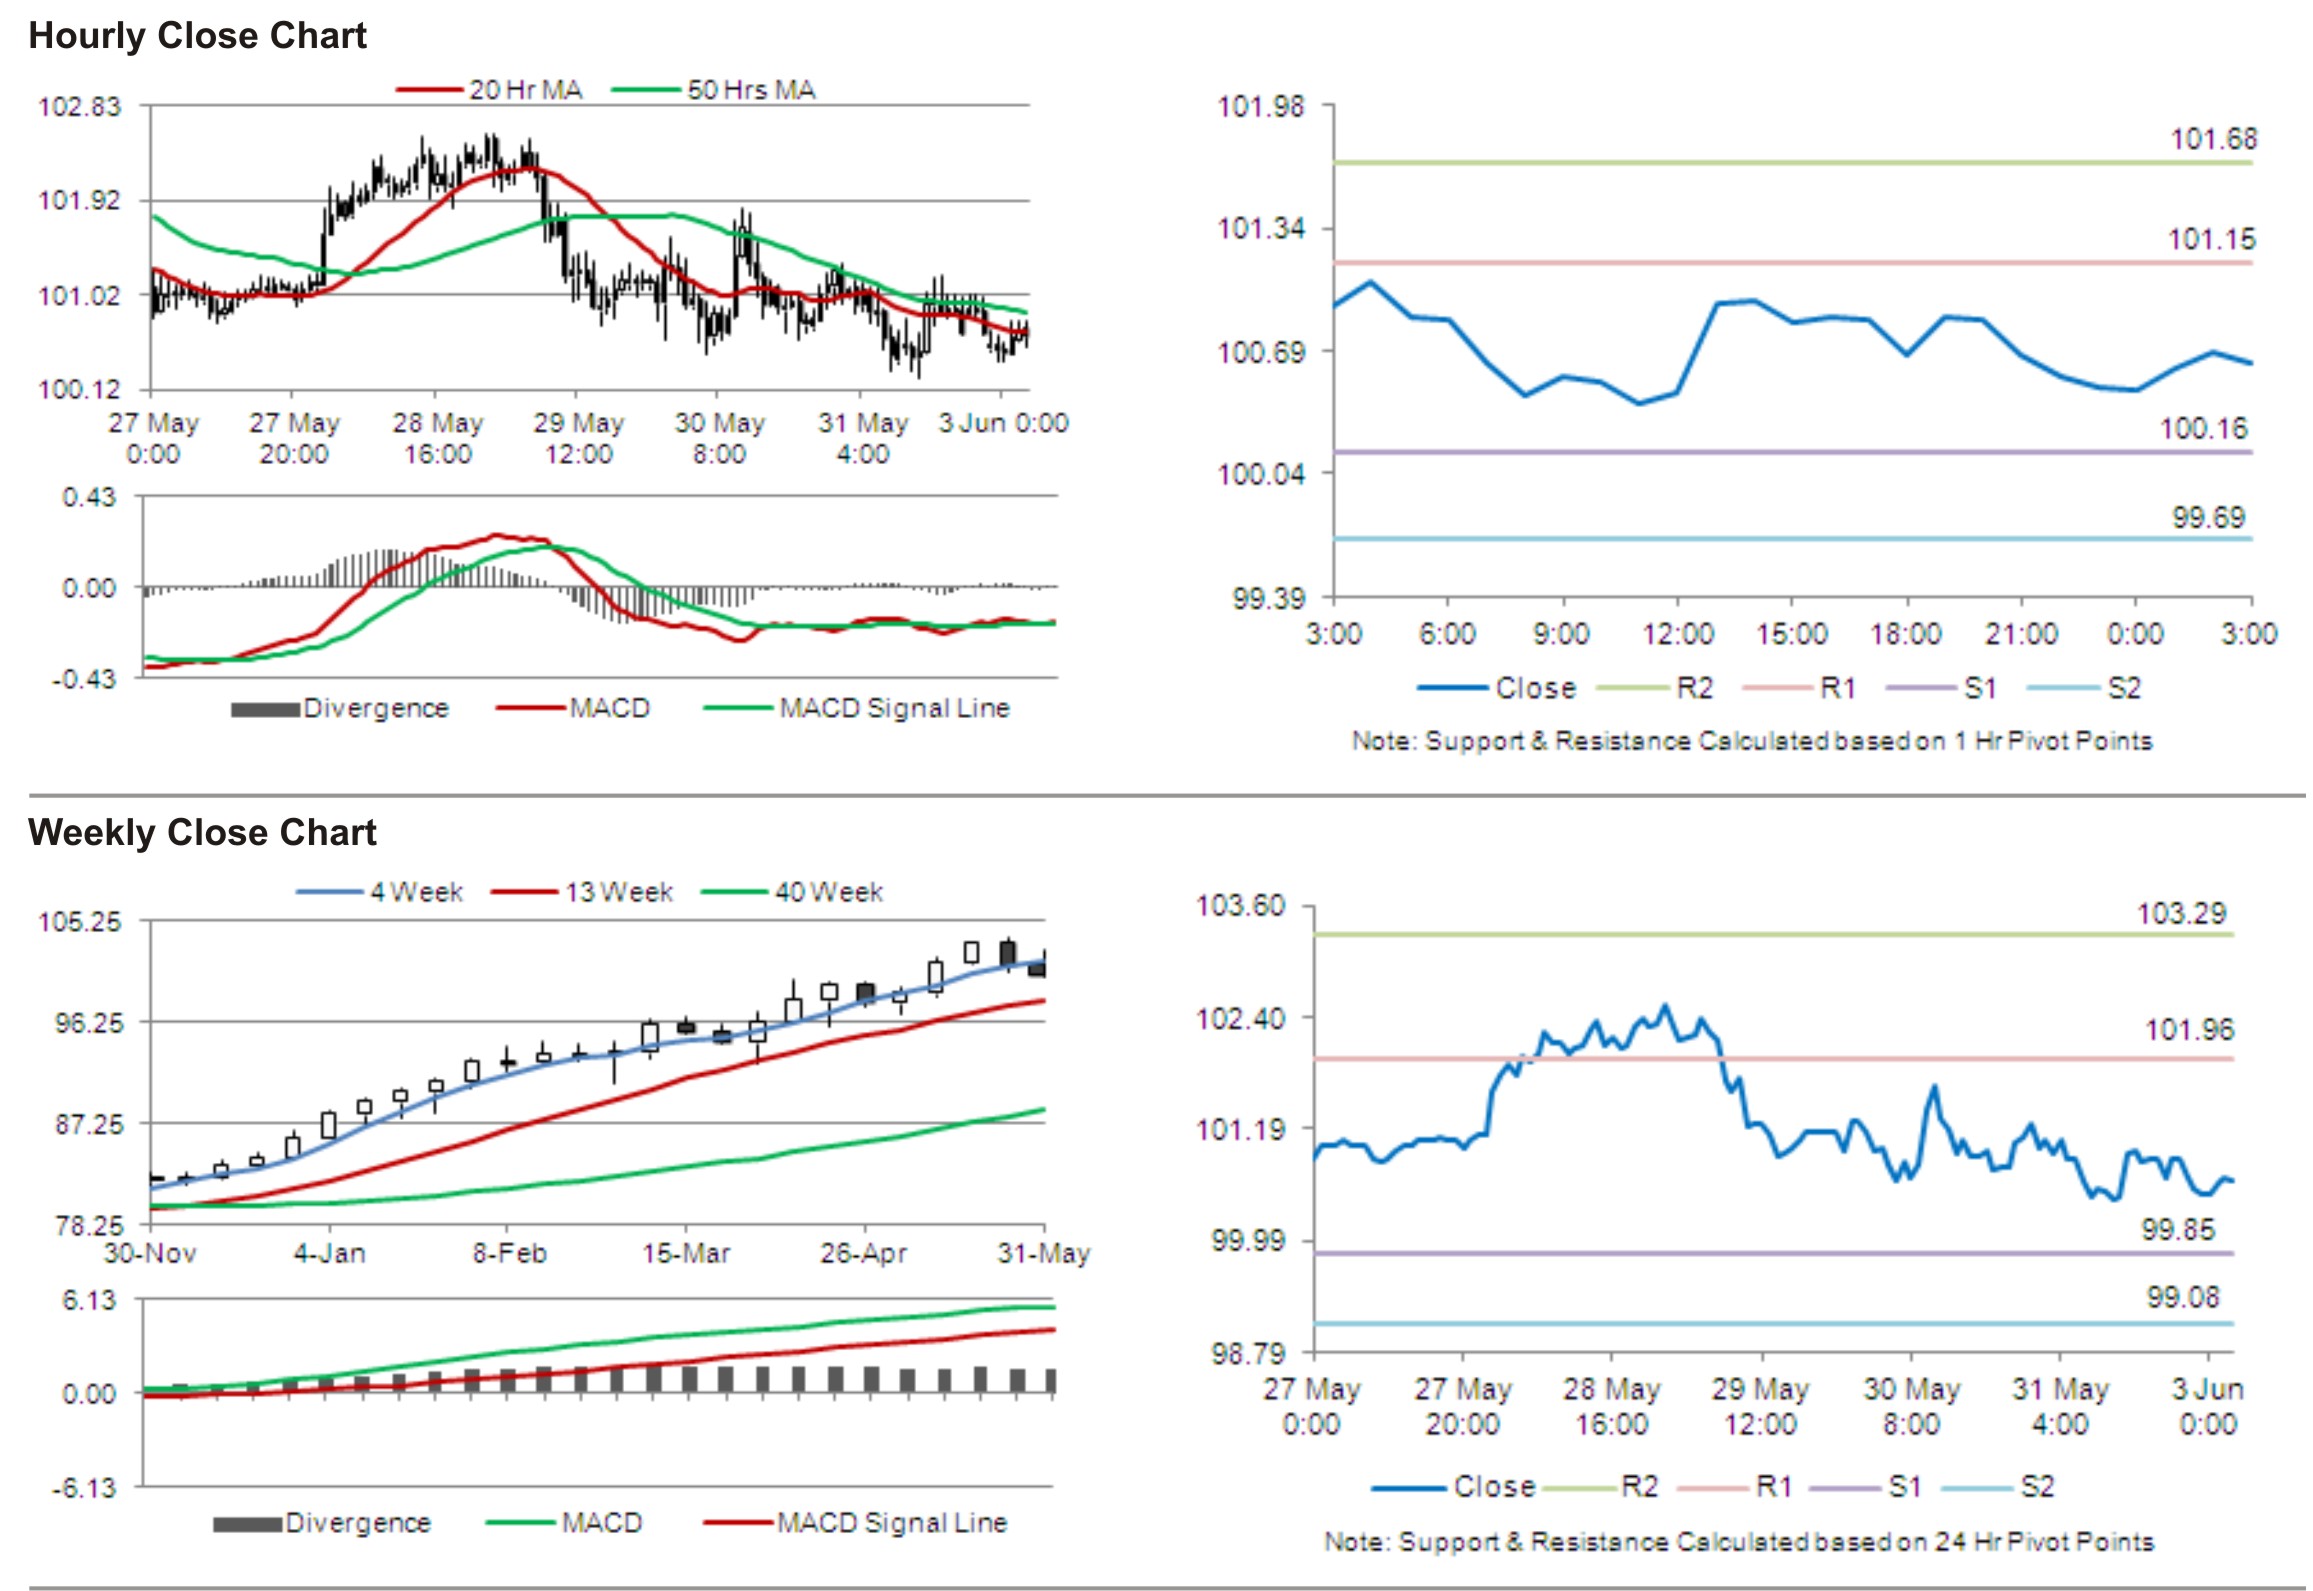Click the -6.13 weekly MACD axis value
This screenshot has height=1591, width=2313.
(84, 1488)
